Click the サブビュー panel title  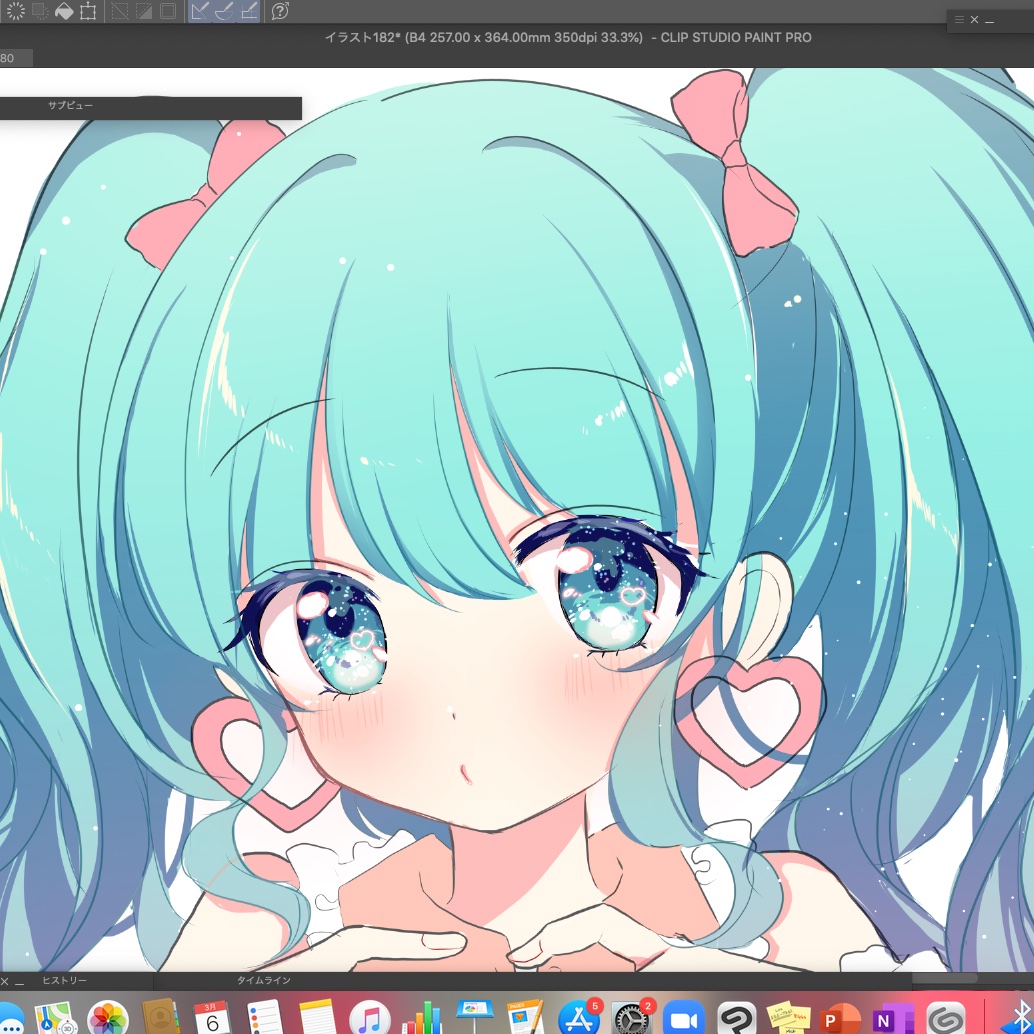[x=71, y=106]
